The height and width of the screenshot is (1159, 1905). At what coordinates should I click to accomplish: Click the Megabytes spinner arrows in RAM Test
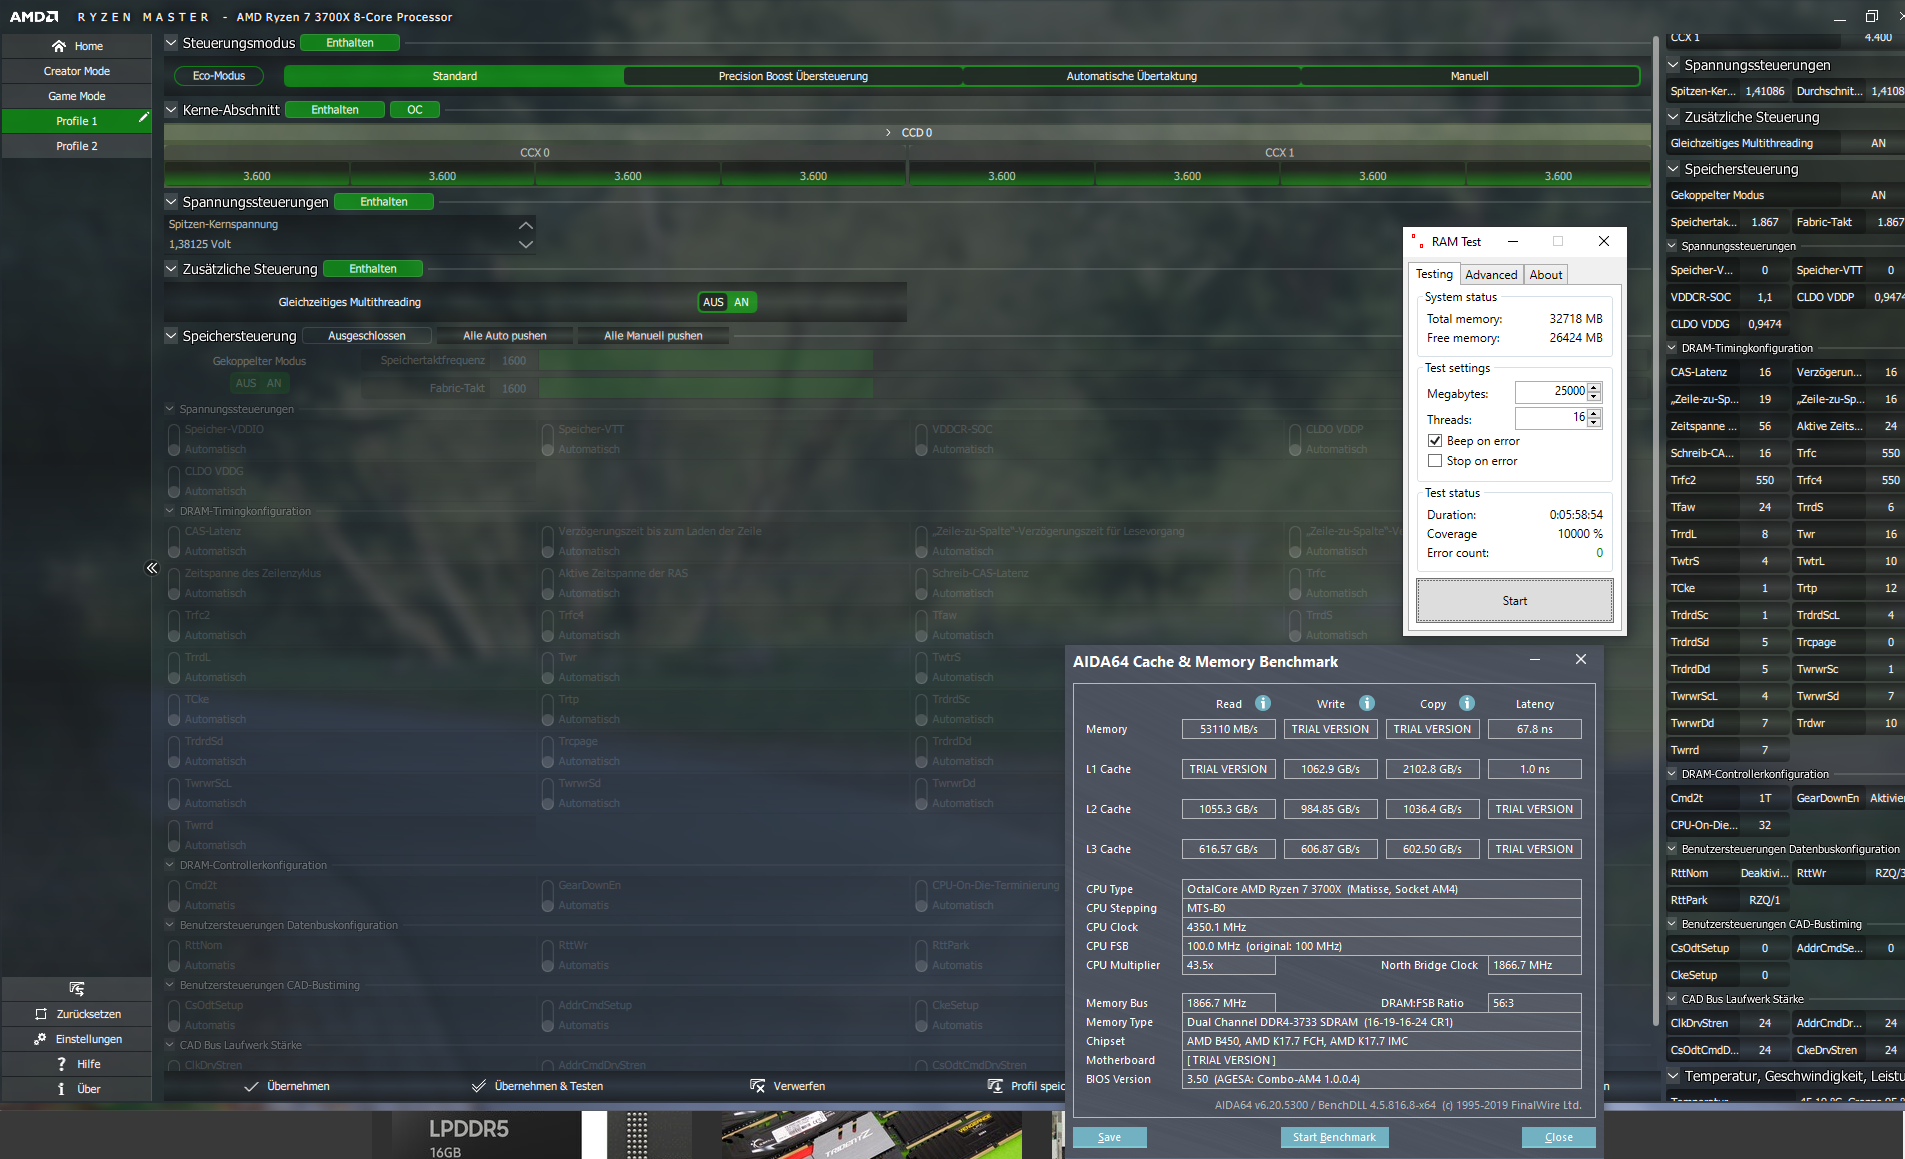coord(1594,391)
